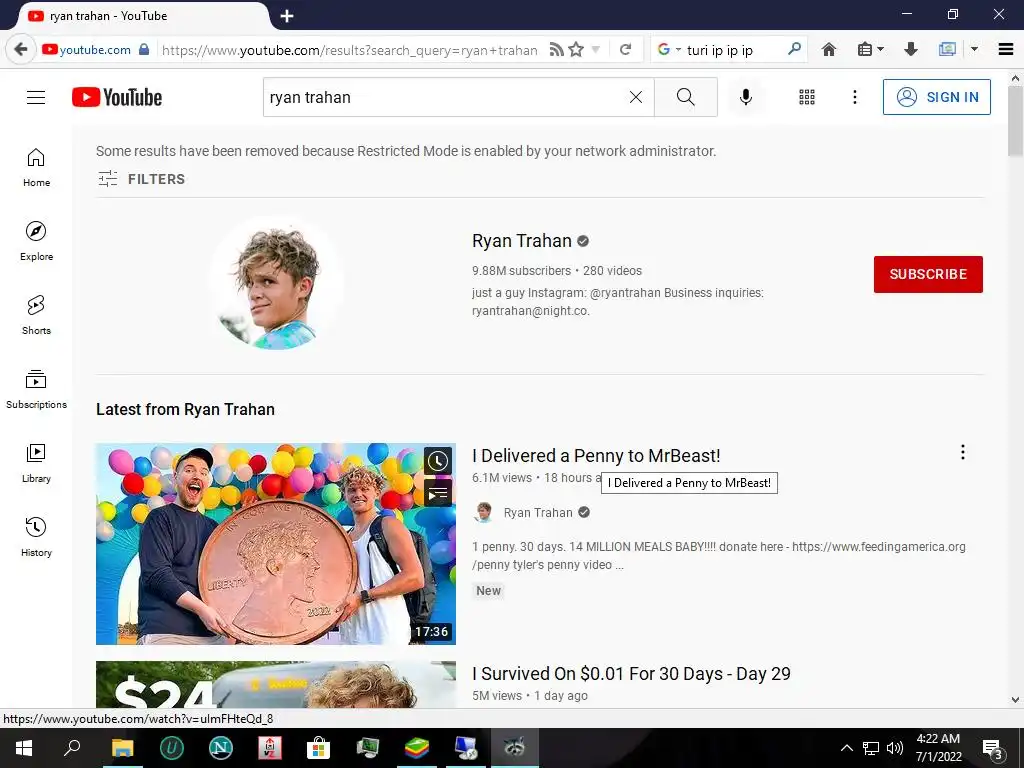Click small channel avatar under penny video

tap(484, 513)
